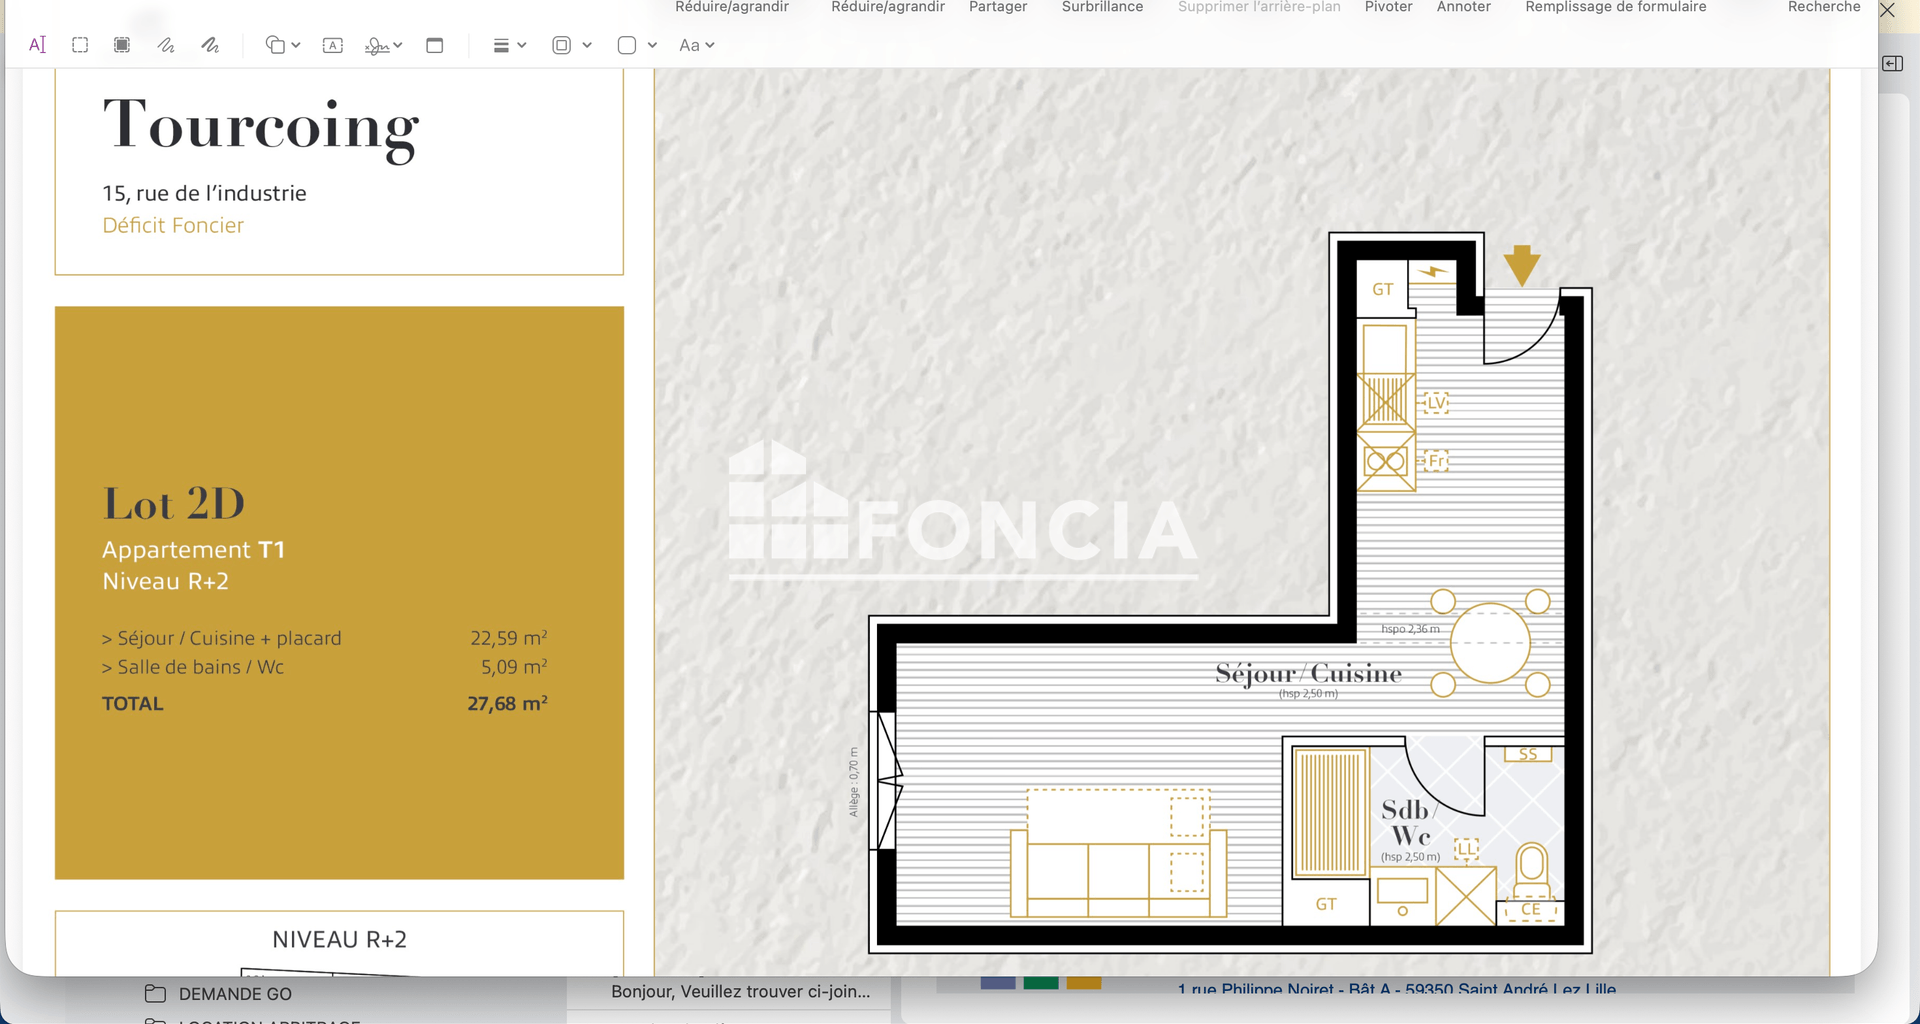Click the 'NIVEAU R+2' heading at bottom

tap(340, 939)
